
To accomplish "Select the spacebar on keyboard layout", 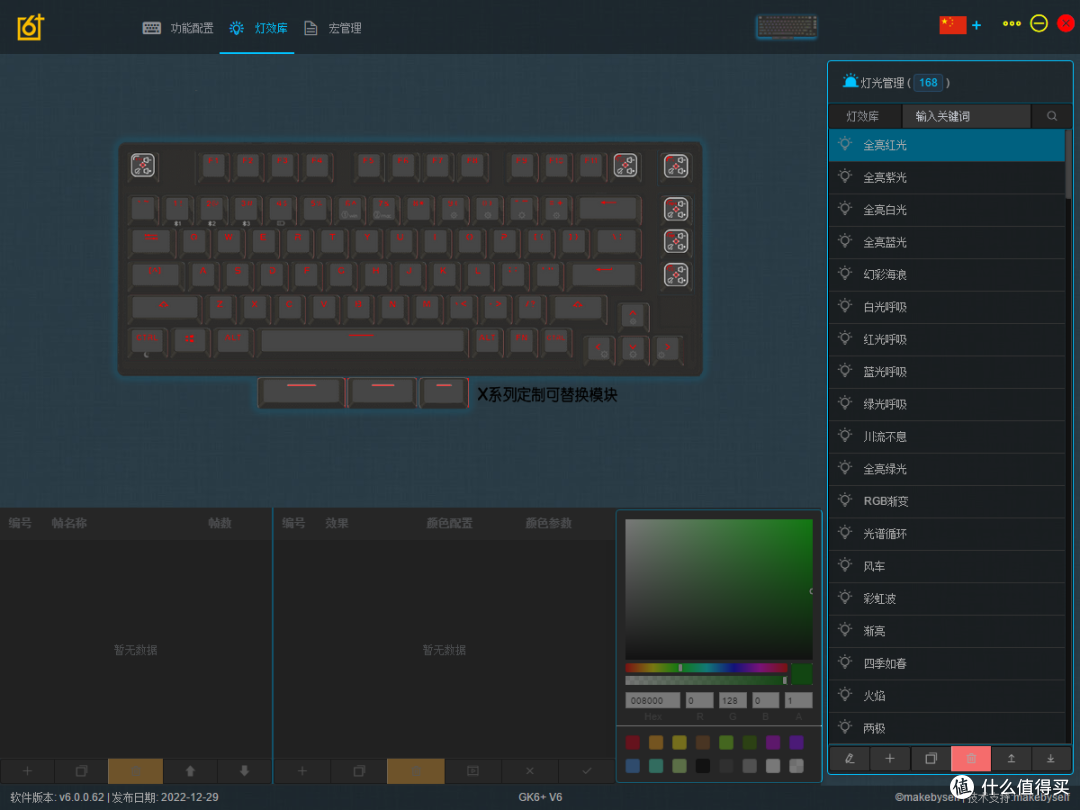I will coord(362,341).
